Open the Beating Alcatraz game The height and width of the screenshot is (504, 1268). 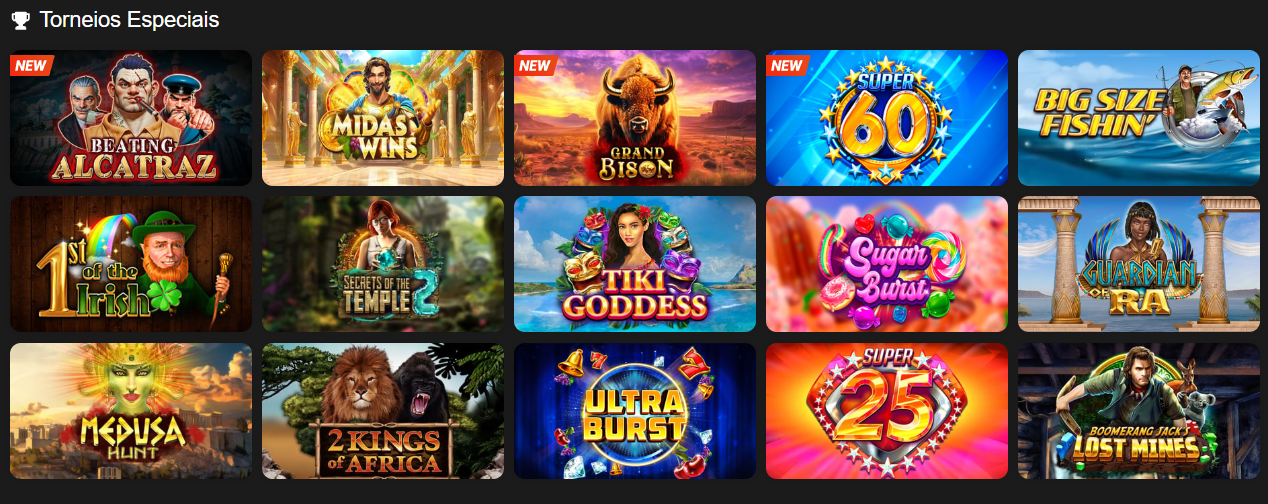(x=131, y=118)
